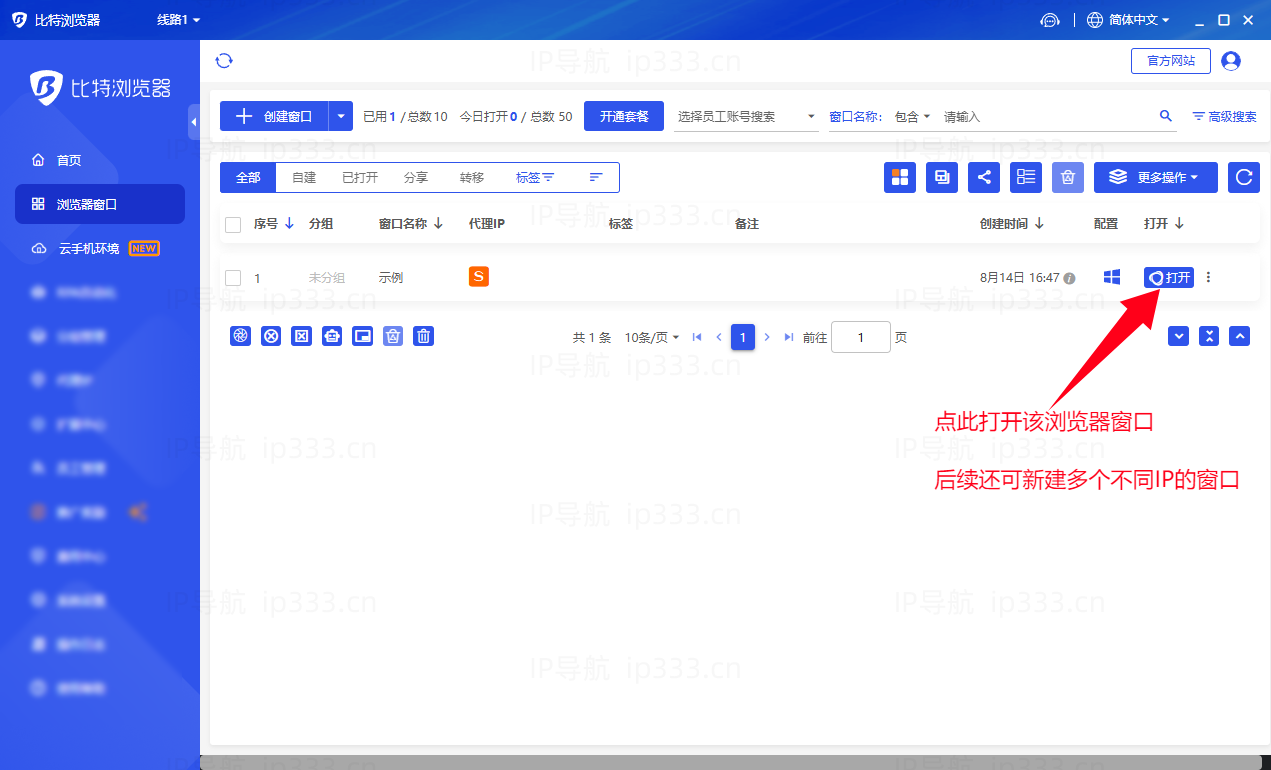Click the up-chevron button at list bottom right

tap(1240, 336)
